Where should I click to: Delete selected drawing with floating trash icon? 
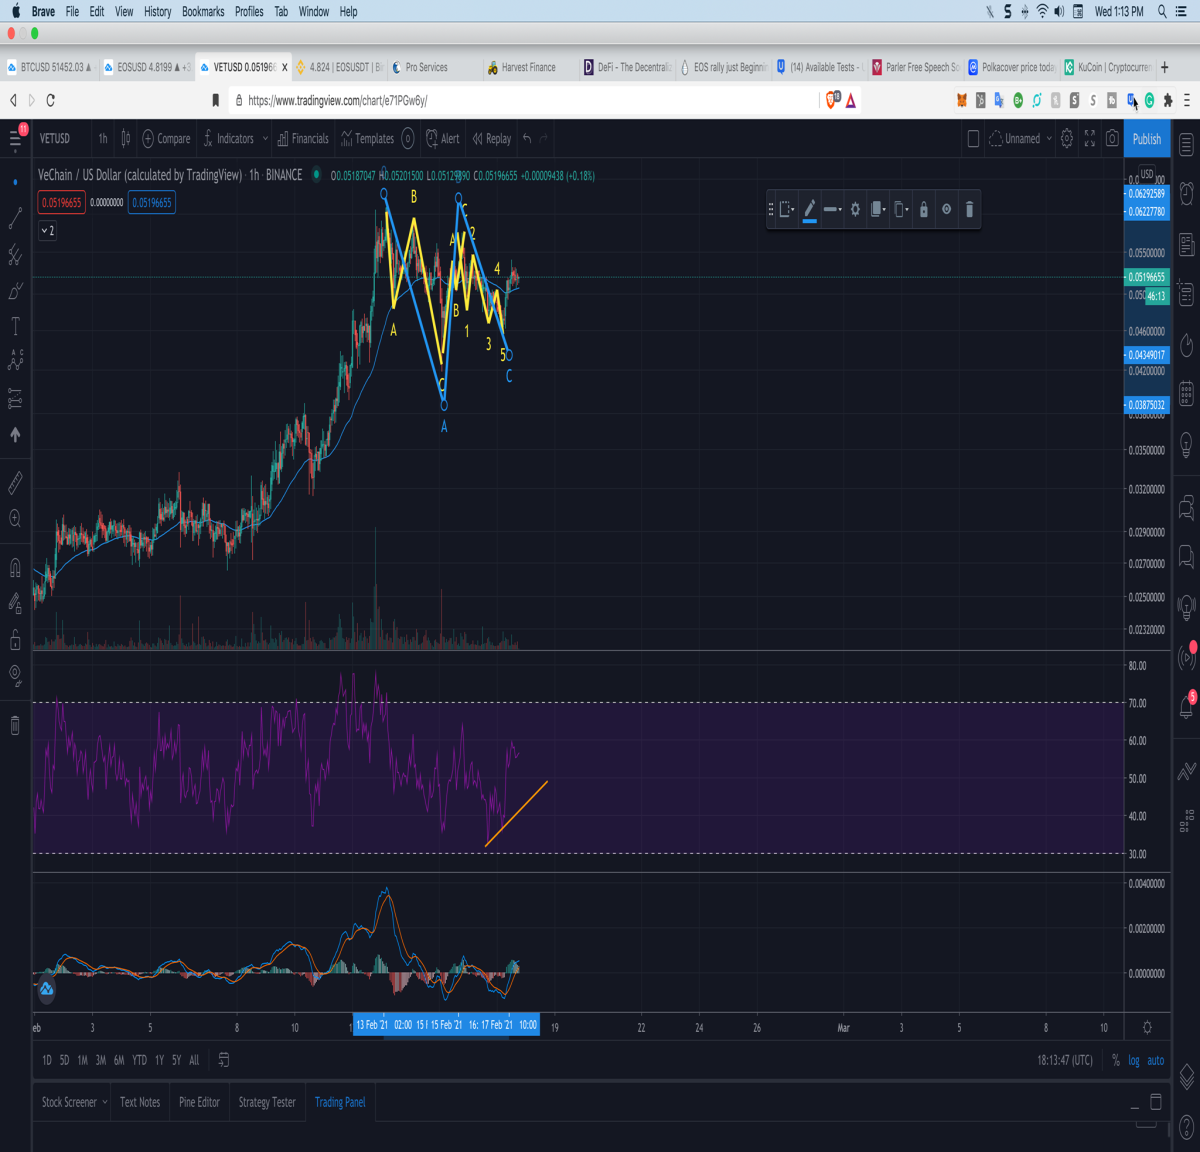coord(969,209)
